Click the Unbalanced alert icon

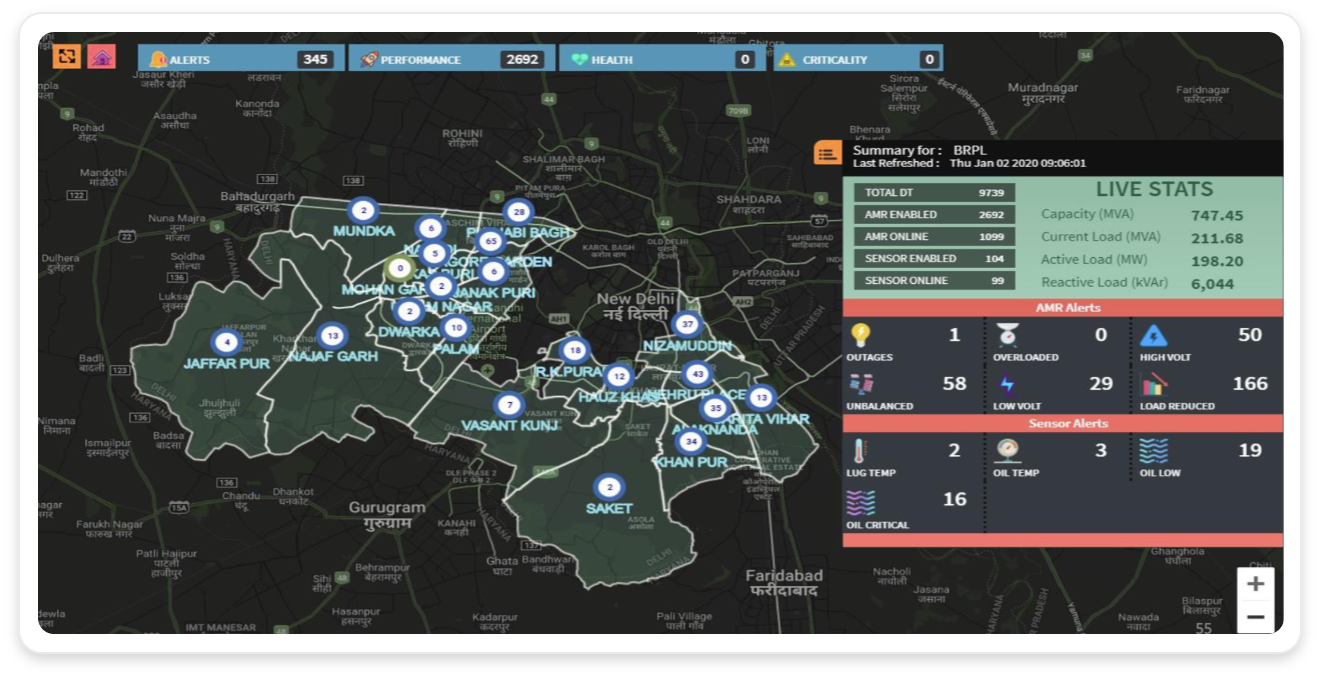pyautogui.click(x=860, y=384)
